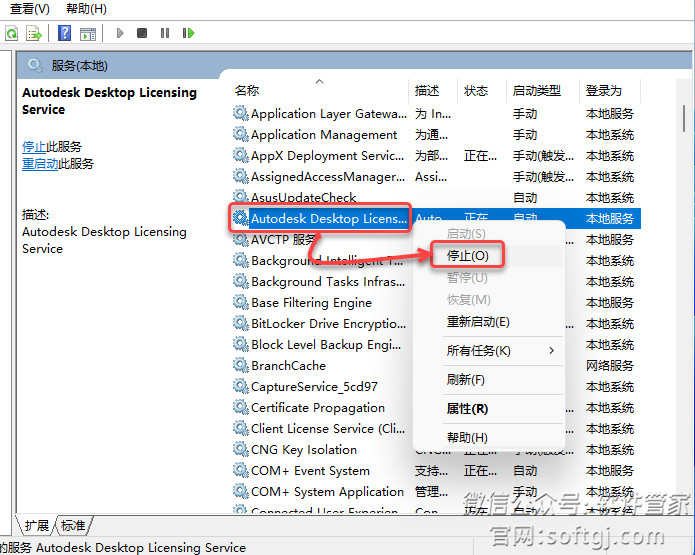Click the Export List toolbar icon
Screen dimensions: 695x555
click(34, 33)
